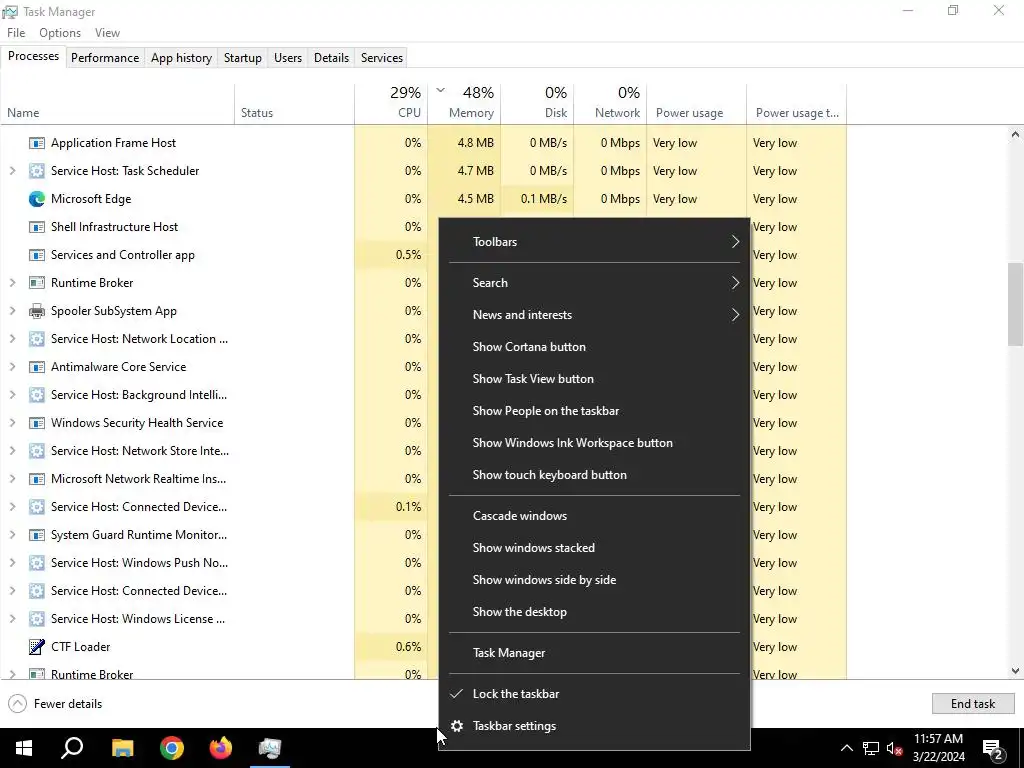Switch to the App history tab
This screenshot has width=1024, height=768.
(x=182, y=58)
